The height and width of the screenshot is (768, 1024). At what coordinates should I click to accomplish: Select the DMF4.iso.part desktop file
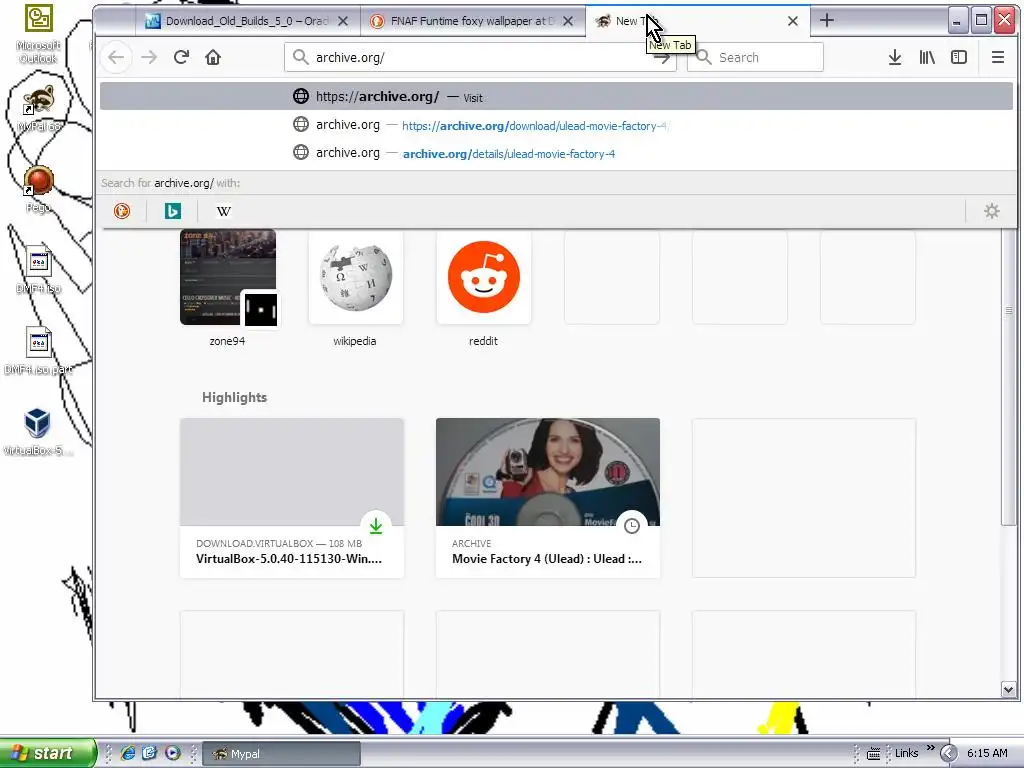39,351
